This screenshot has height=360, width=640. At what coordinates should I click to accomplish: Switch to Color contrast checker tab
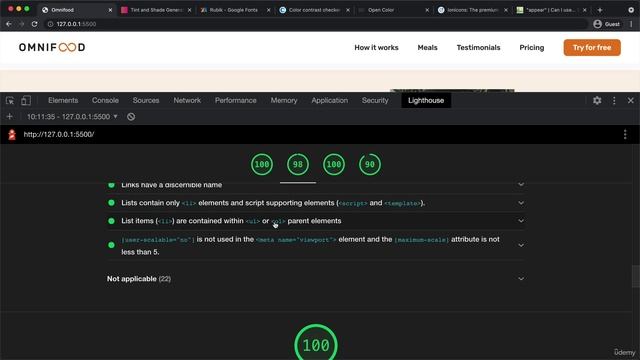pos(314,10)
